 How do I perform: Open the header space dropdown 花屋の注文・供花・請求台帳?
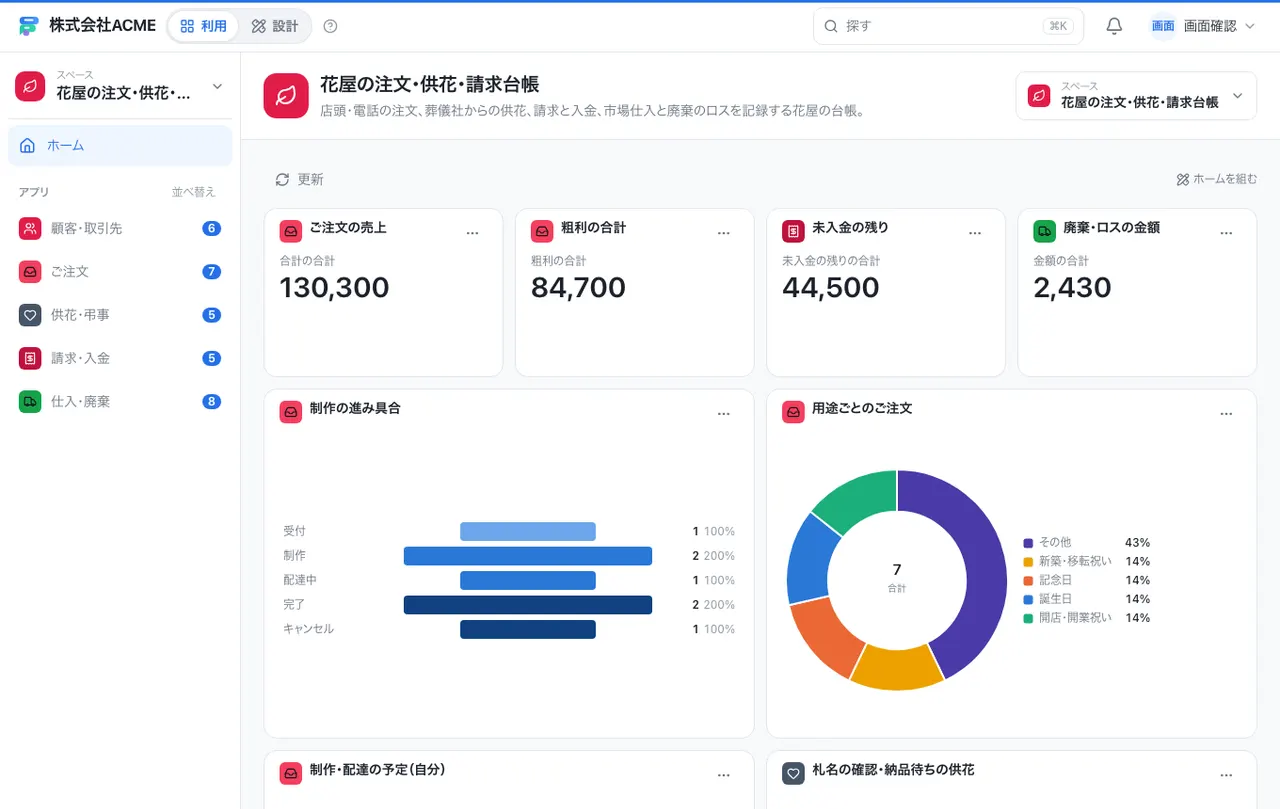click(1136, 96)
